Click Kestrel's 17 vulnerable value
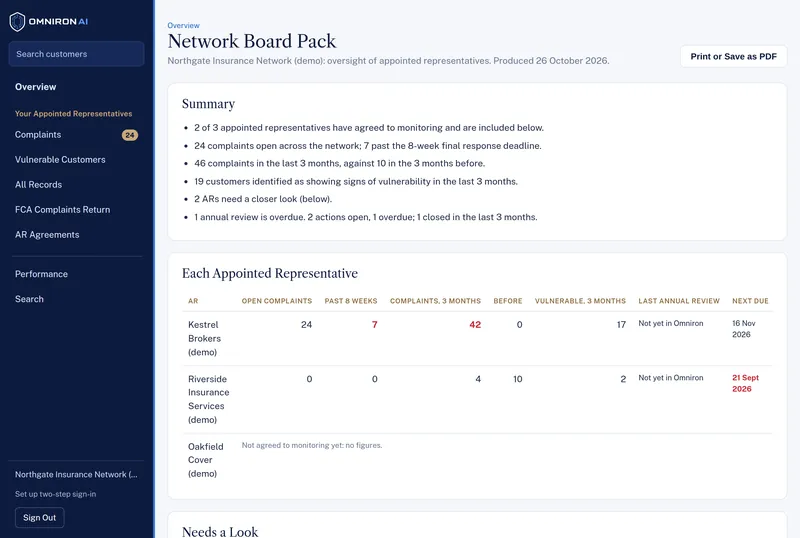Viewport: 800px width, 538px height. 621,325
